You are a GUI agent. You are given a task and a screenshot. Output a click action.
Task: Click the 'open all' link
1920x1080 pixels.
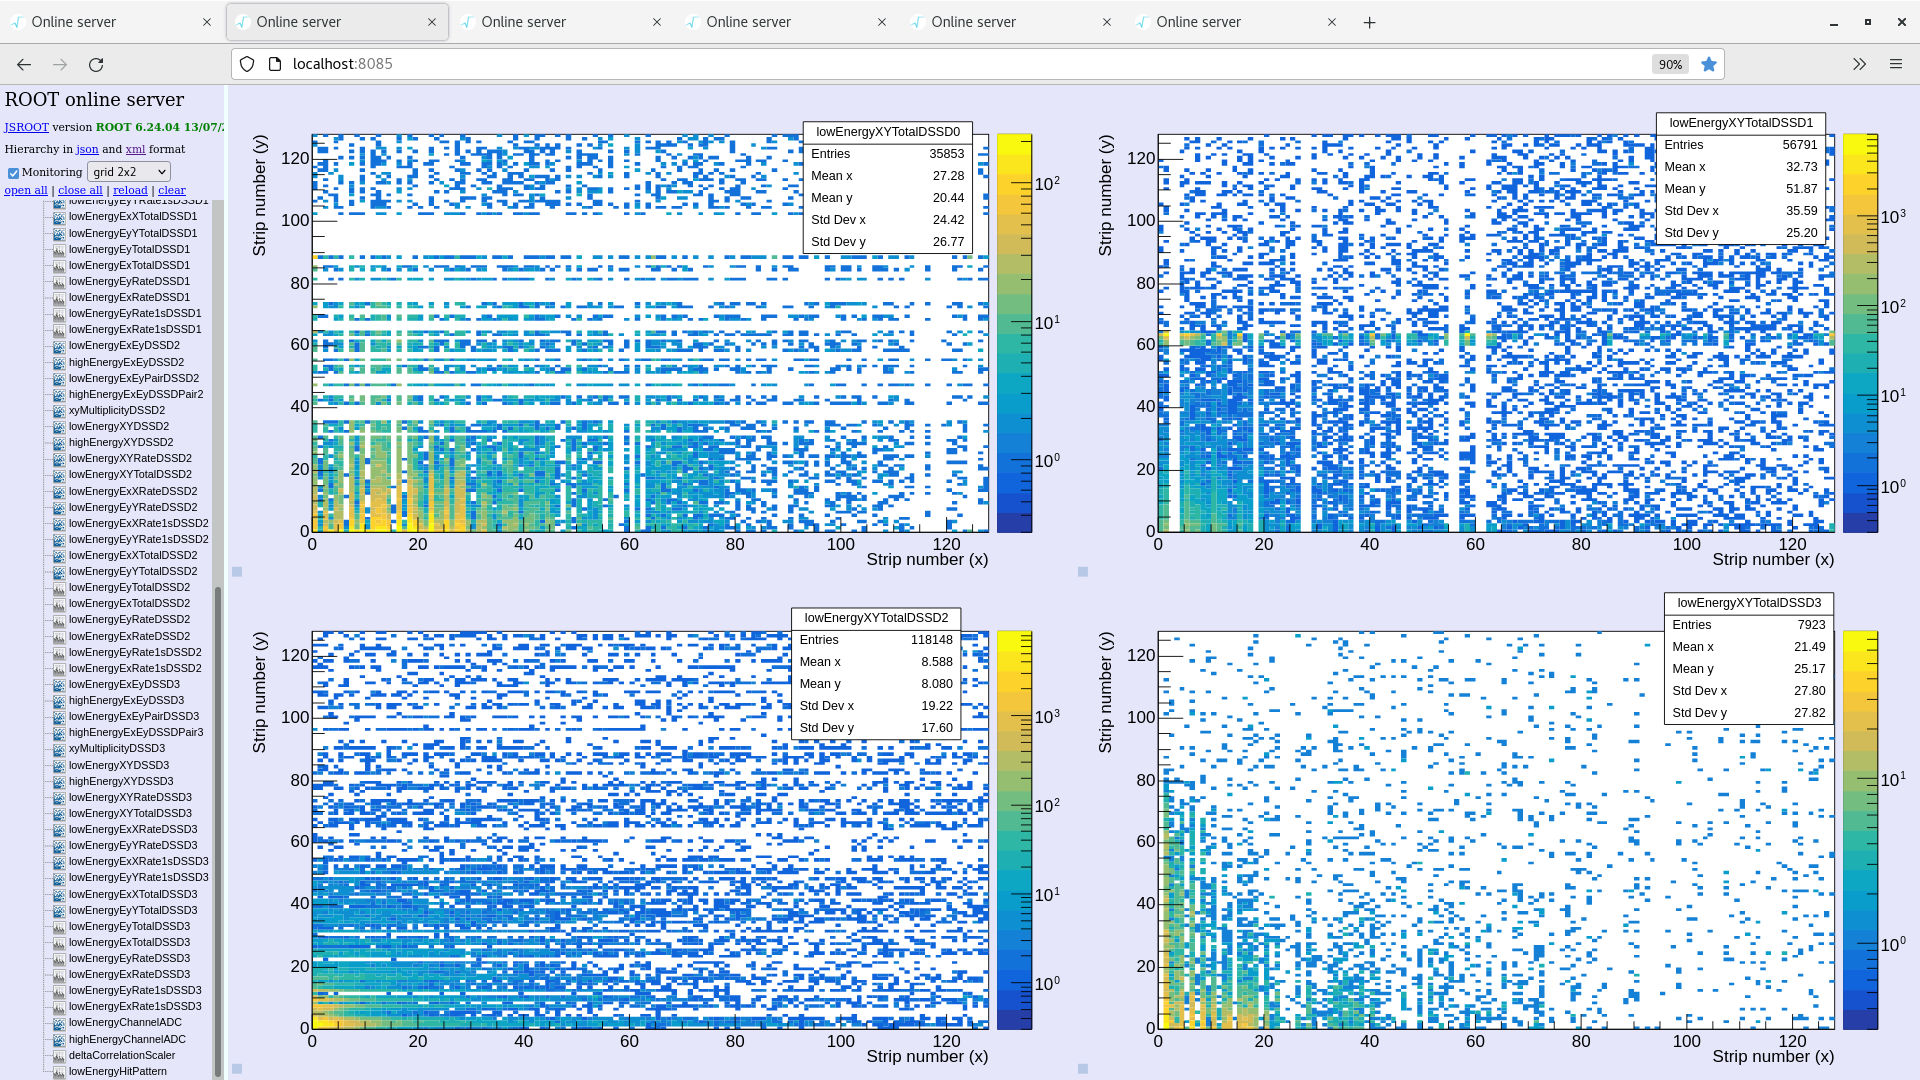tap(26, 190)
